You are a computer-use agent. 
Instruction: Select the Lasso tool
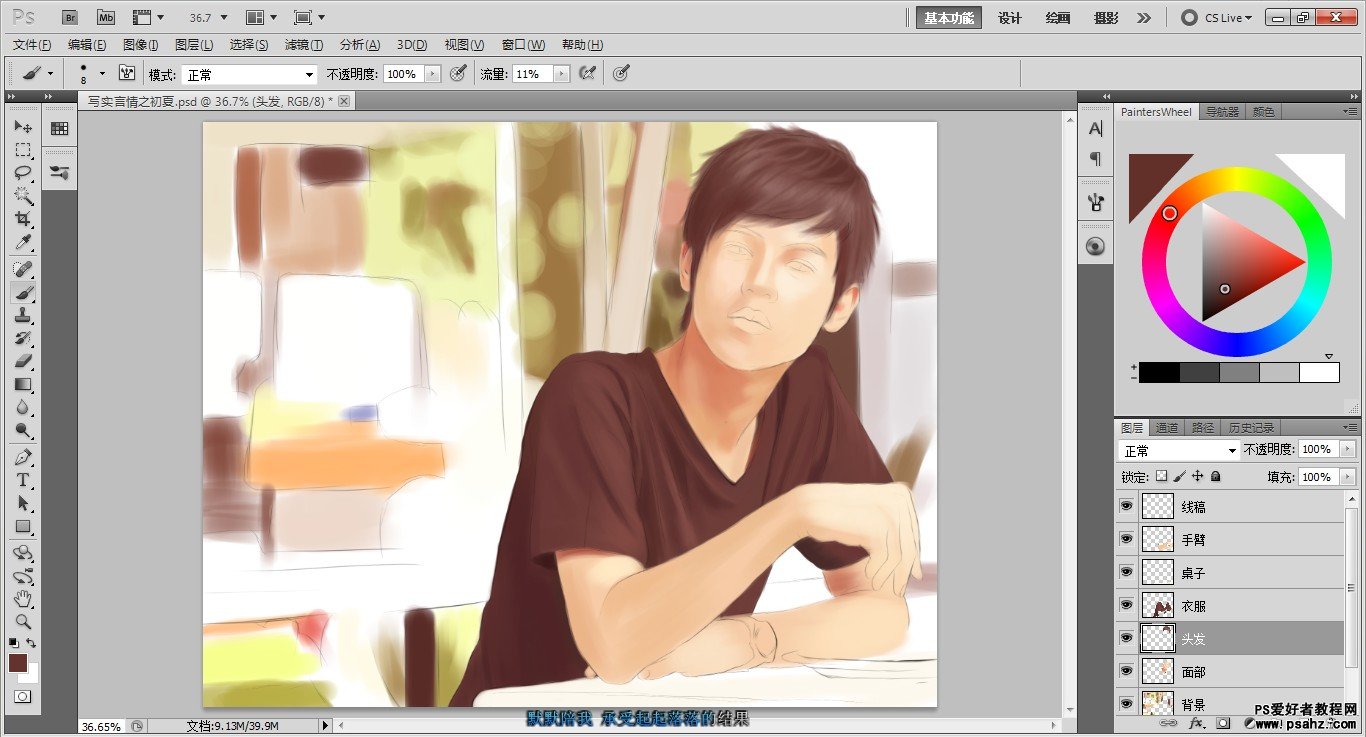tap(23, 173)
